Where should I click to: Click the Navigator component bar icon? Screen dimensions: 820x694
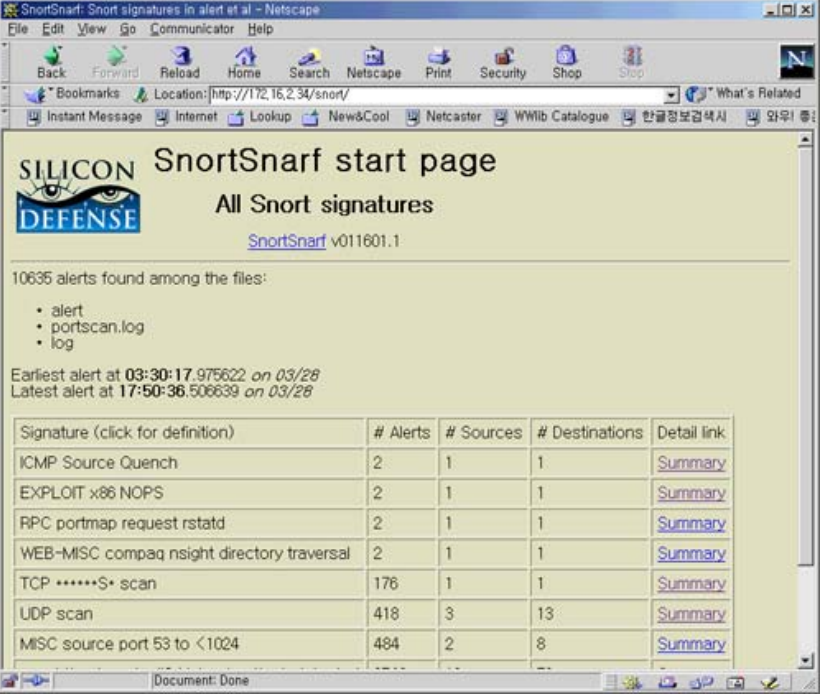632,682
